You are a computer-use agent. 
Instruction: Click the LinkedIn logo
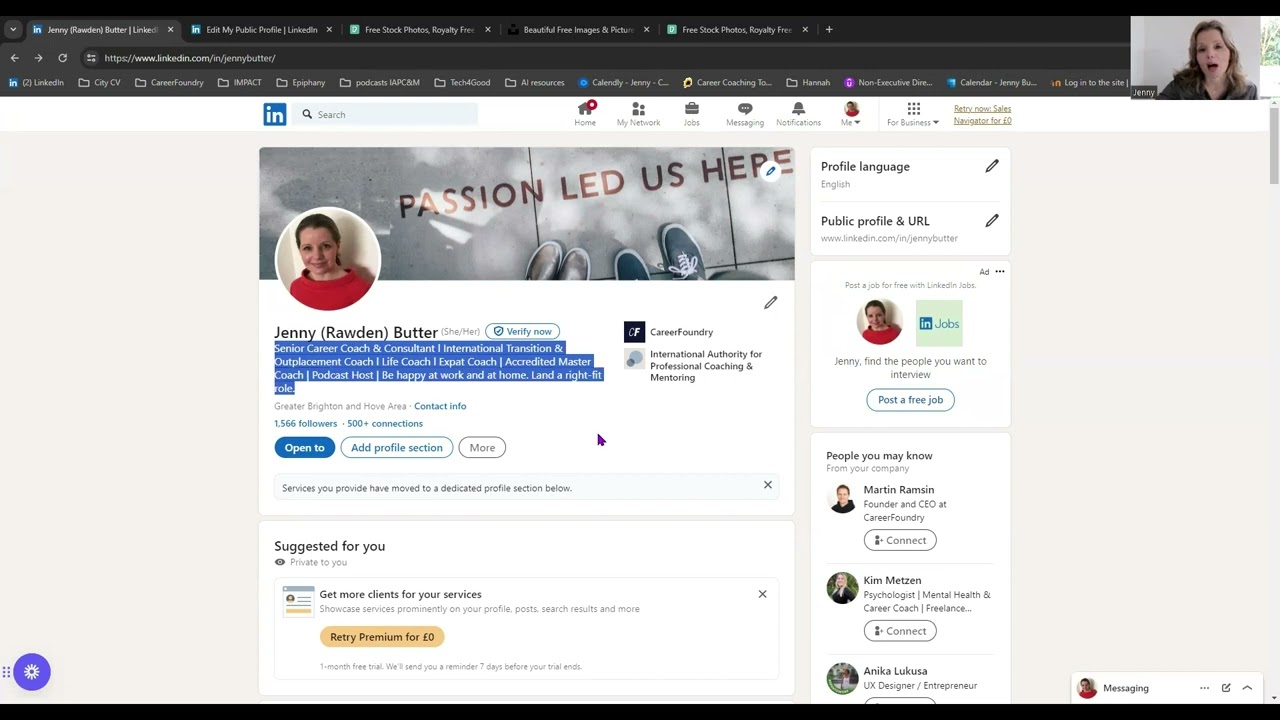(275, 114)
